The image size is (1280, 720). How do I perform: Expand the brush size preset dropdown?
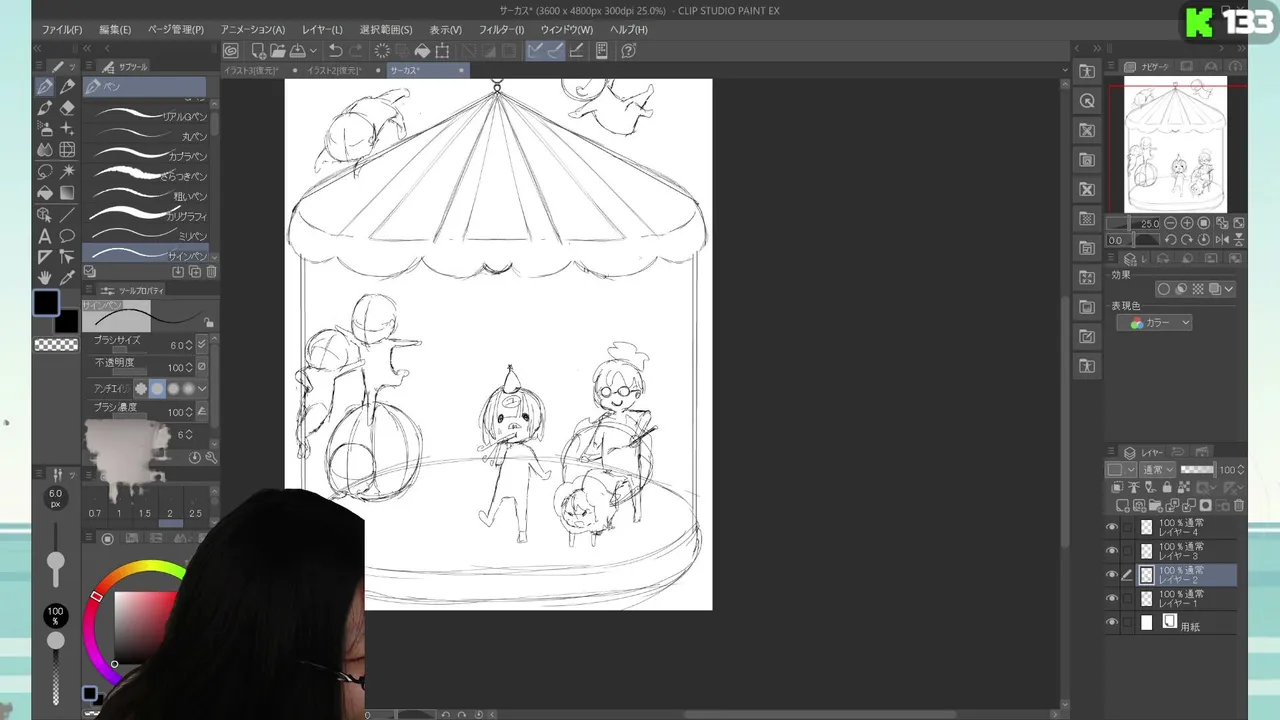tap(202, 345)
